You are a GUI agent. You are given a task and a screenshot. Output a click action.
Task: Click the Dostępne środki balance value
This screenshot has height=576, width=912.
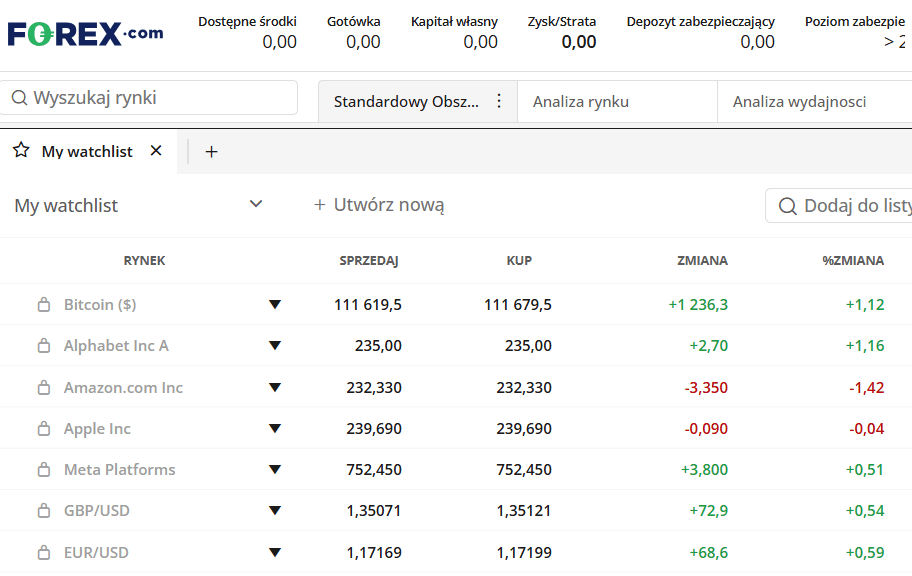(x=279, y=42)
